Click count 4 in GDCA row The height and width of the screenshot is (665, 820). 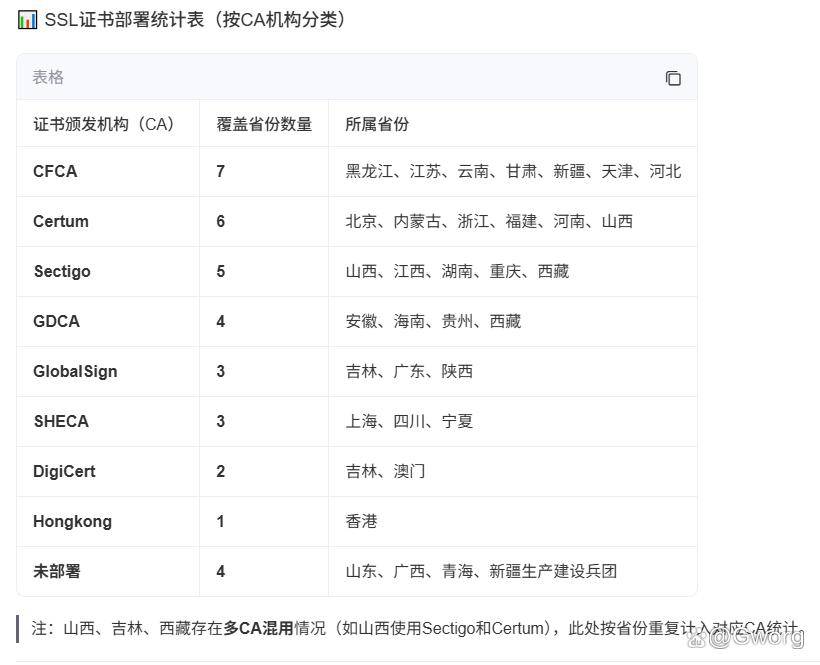click(x=221, y=322)
